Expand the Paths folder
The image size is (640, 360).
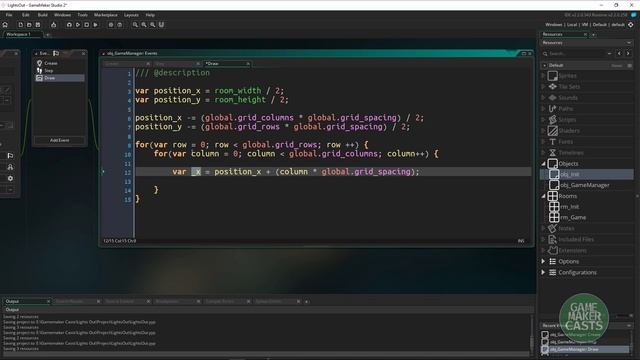[x=543, y=109]
